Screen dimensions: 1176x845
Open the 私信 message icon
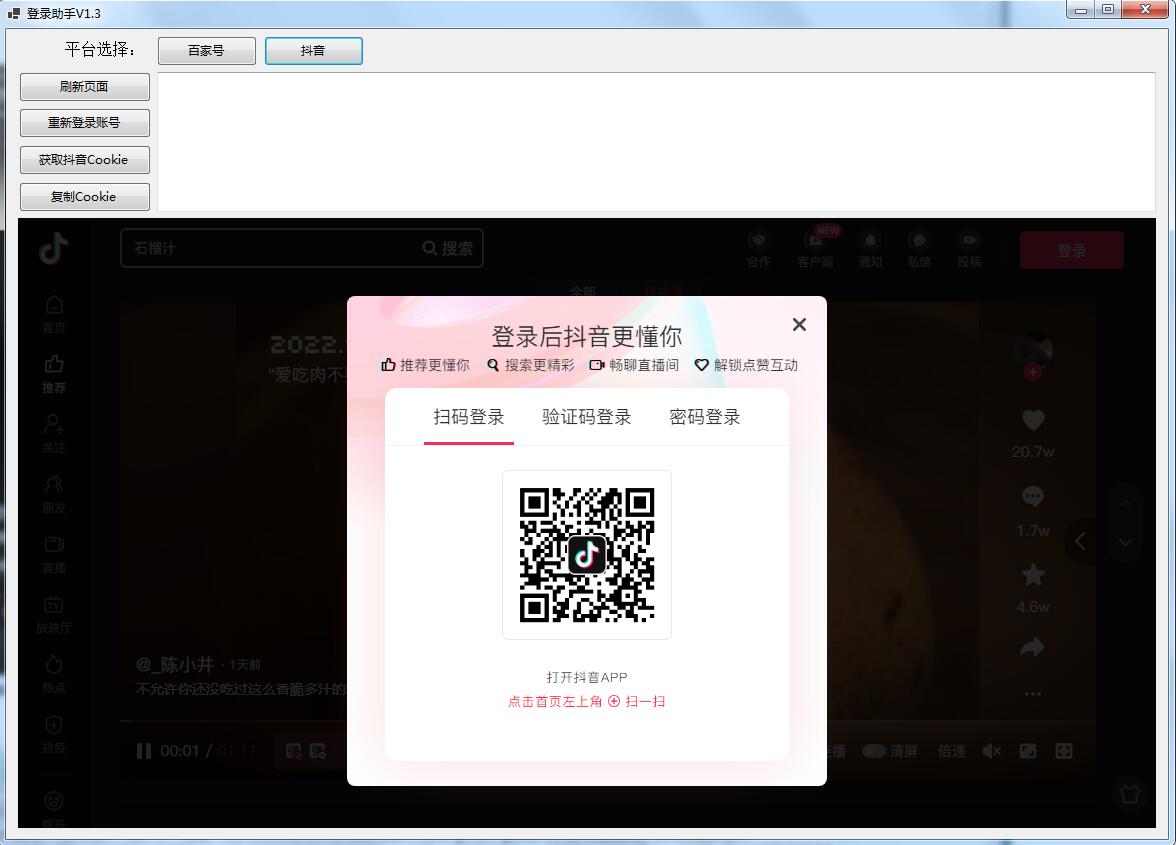(920, 250)
